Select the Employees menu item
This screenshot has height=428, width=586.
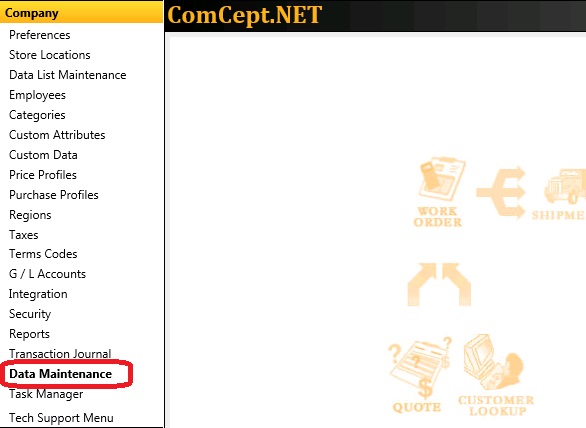37,95
